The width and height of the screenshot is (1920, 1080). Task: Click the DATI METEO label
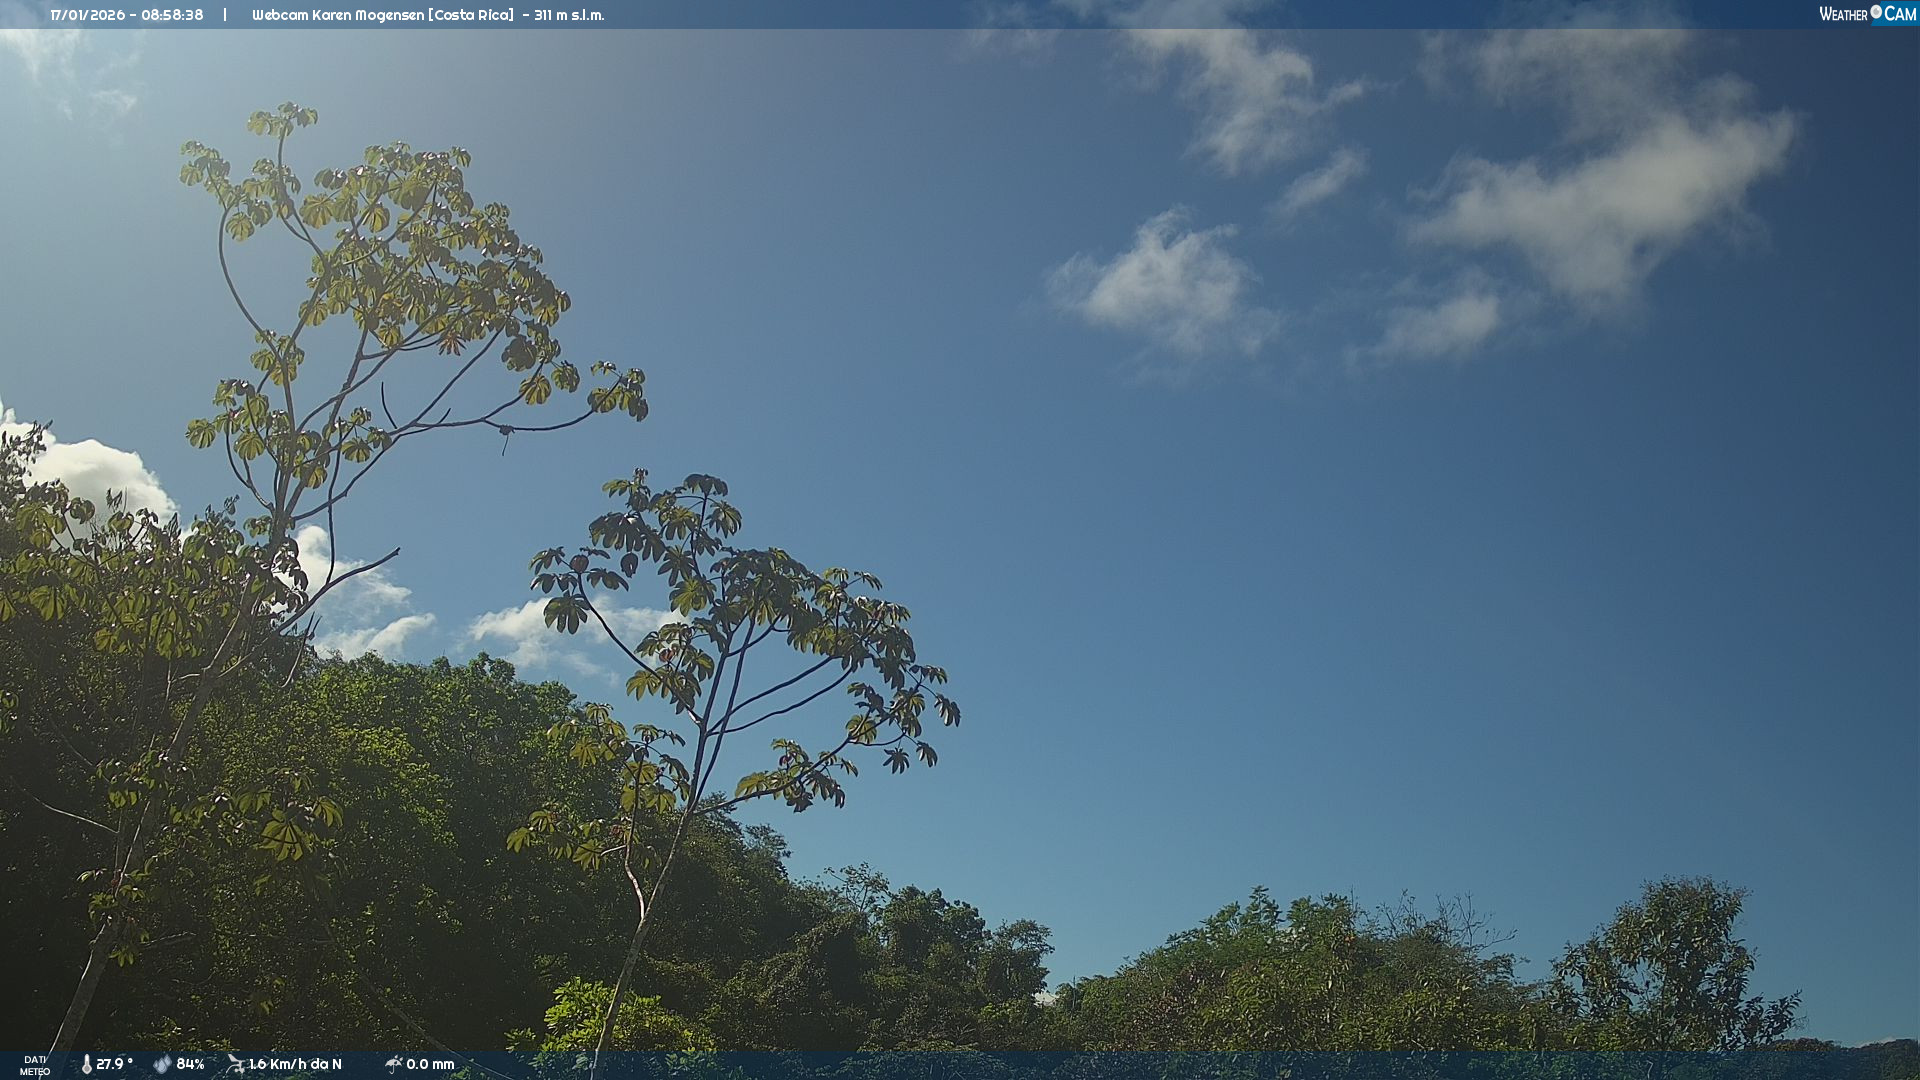pyautogui.click(x=35, y=1065)
